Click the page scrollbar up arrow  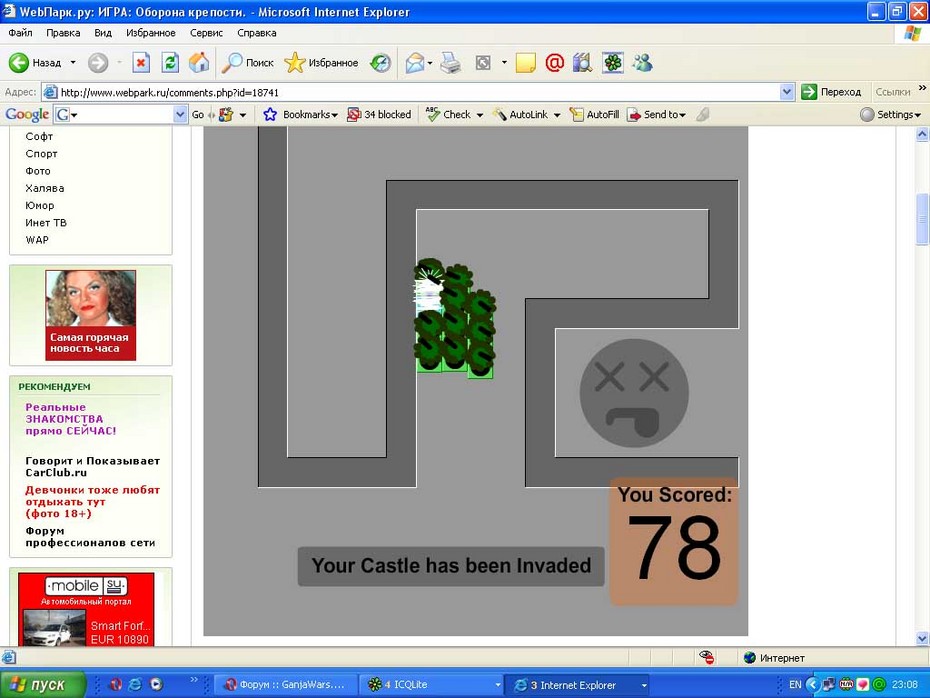pyautogui.click(x=922, y=134)
